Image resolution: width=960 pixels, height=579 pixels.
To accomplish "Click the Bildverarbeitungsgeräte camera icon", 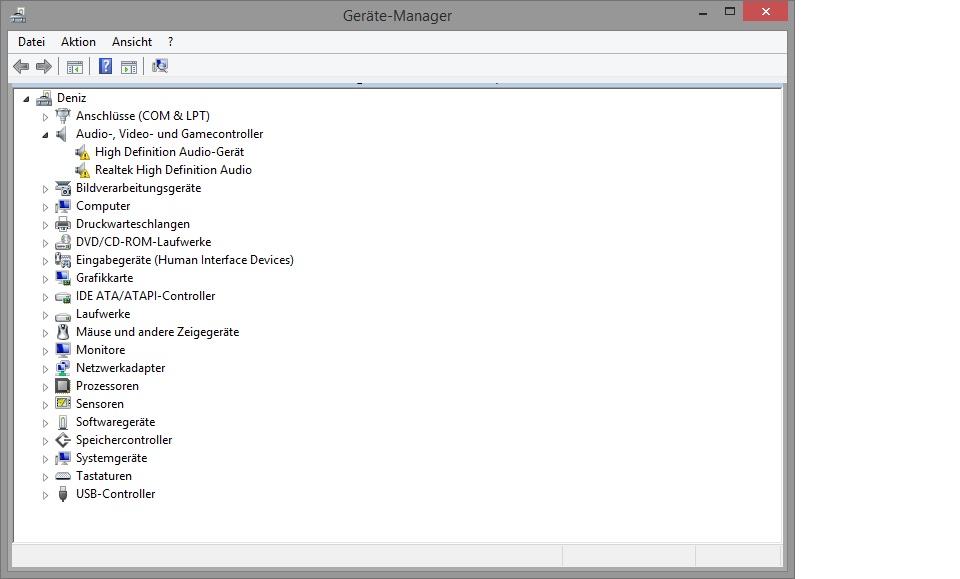I will coord(62,188).
